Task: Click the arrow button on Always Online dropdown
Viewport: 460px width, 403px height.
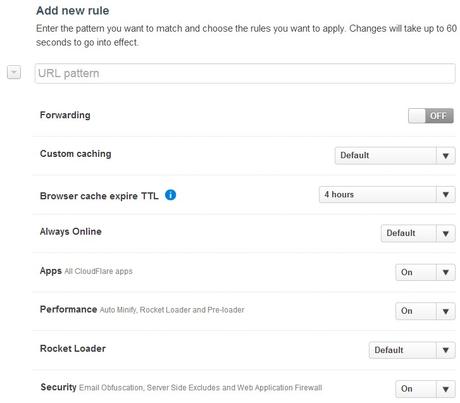Action: [x=446, y=233]
